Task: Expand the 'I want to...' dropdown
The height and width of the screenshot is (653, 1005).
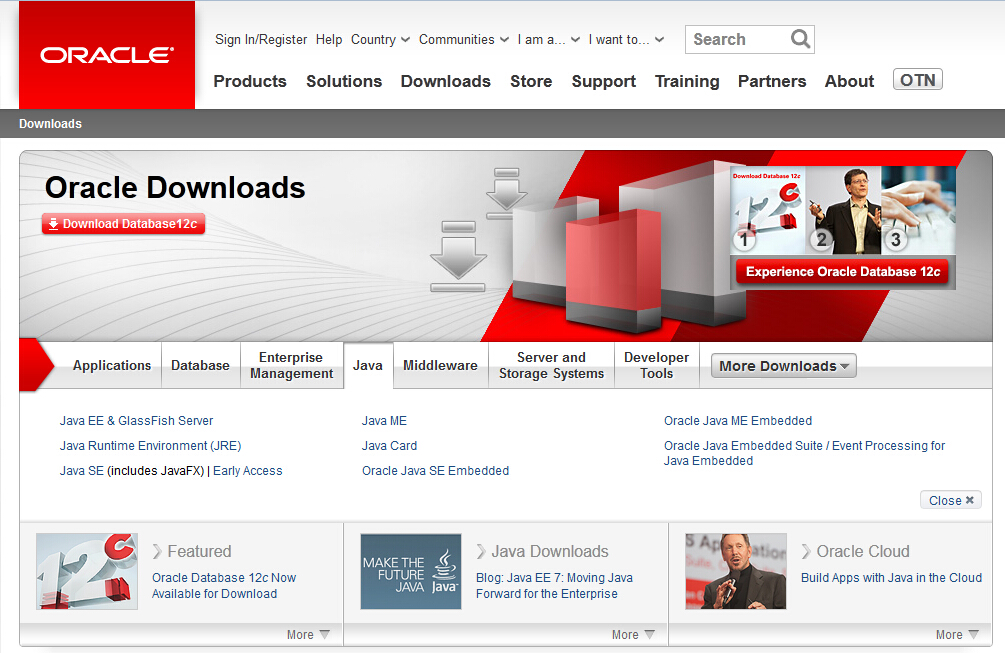Action: [626, 40]
